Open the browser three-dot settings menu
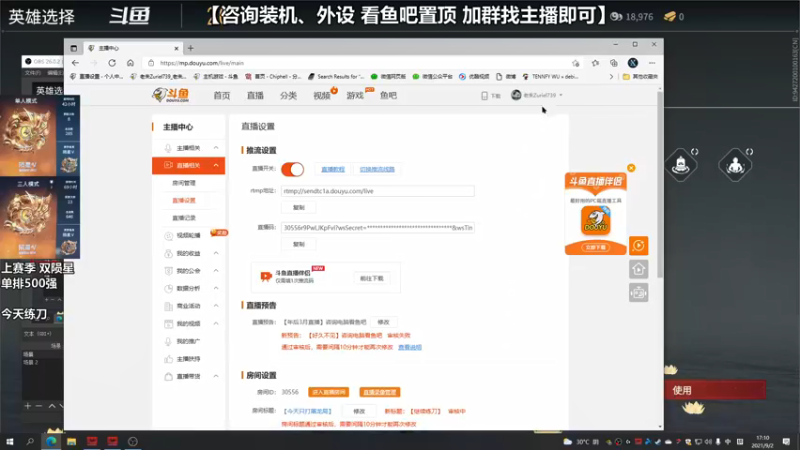The width and height of the screenshot is (800, 450). click(652, 63)
